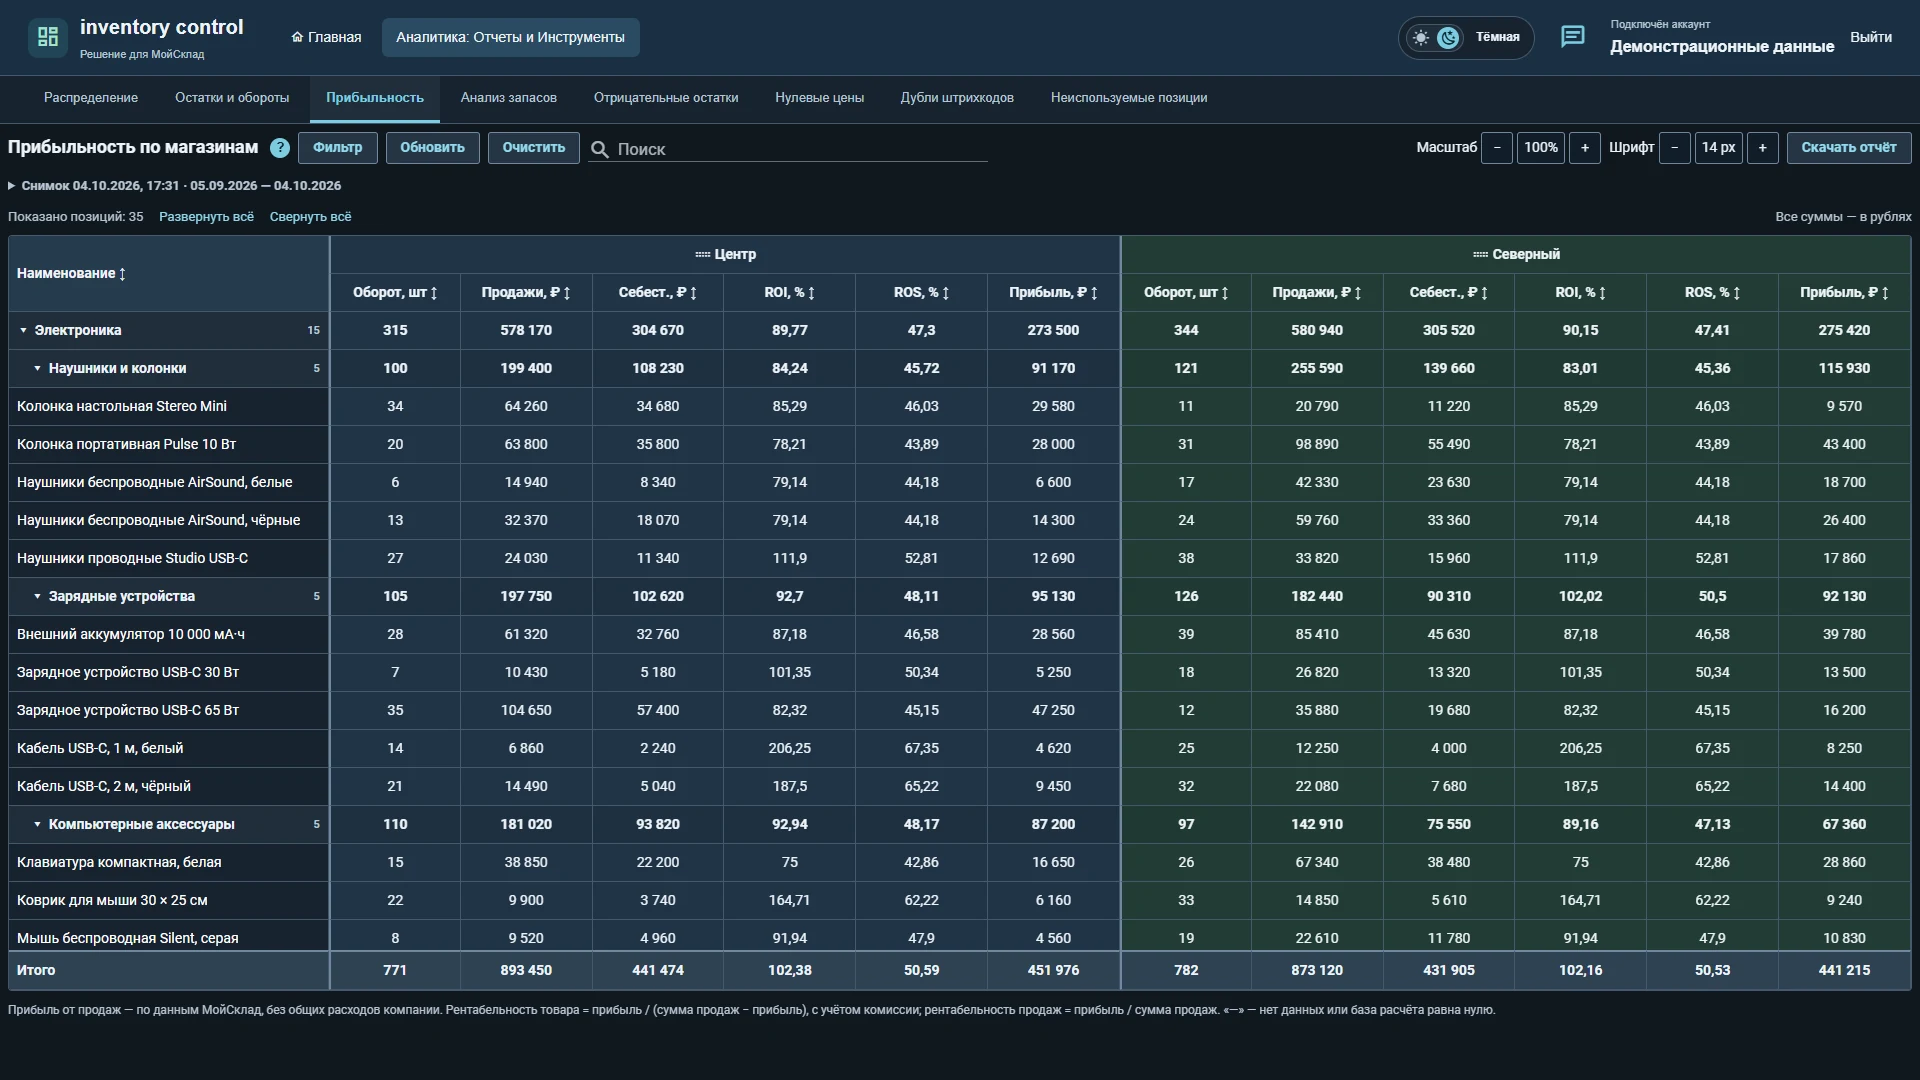Image resolution: width=1920 pixels, height=1080 pixels.
Task: Decrease the Масштаб zoom level
Action: 1497,148
